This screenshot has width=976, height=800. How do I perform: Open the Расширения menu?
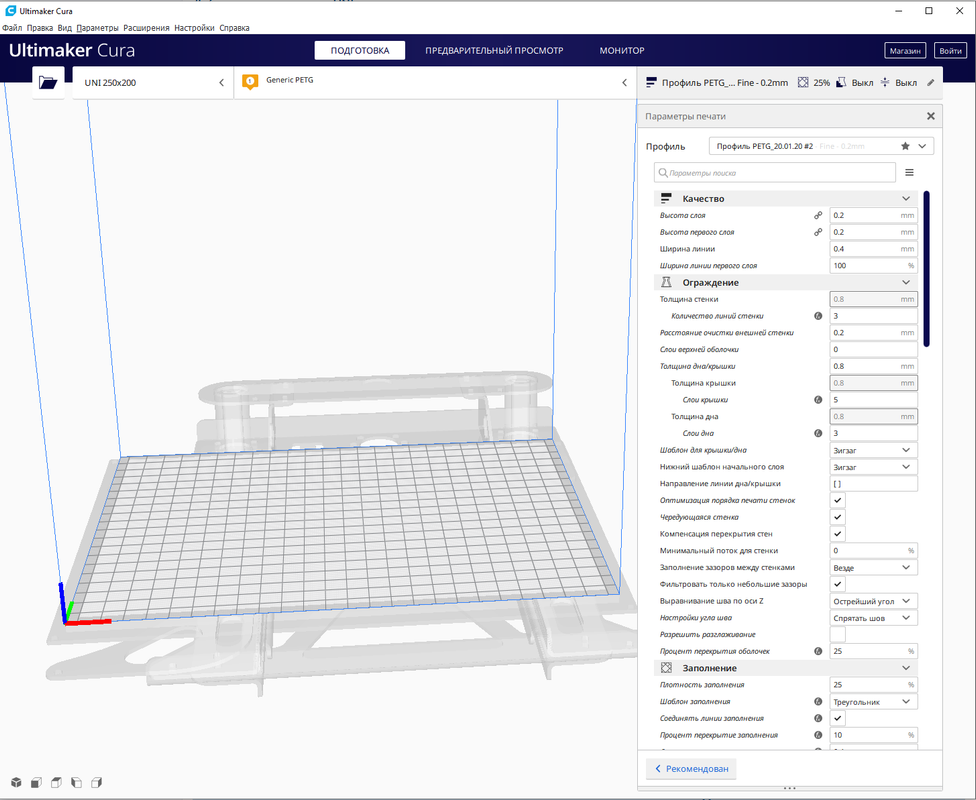click(146, 28)
